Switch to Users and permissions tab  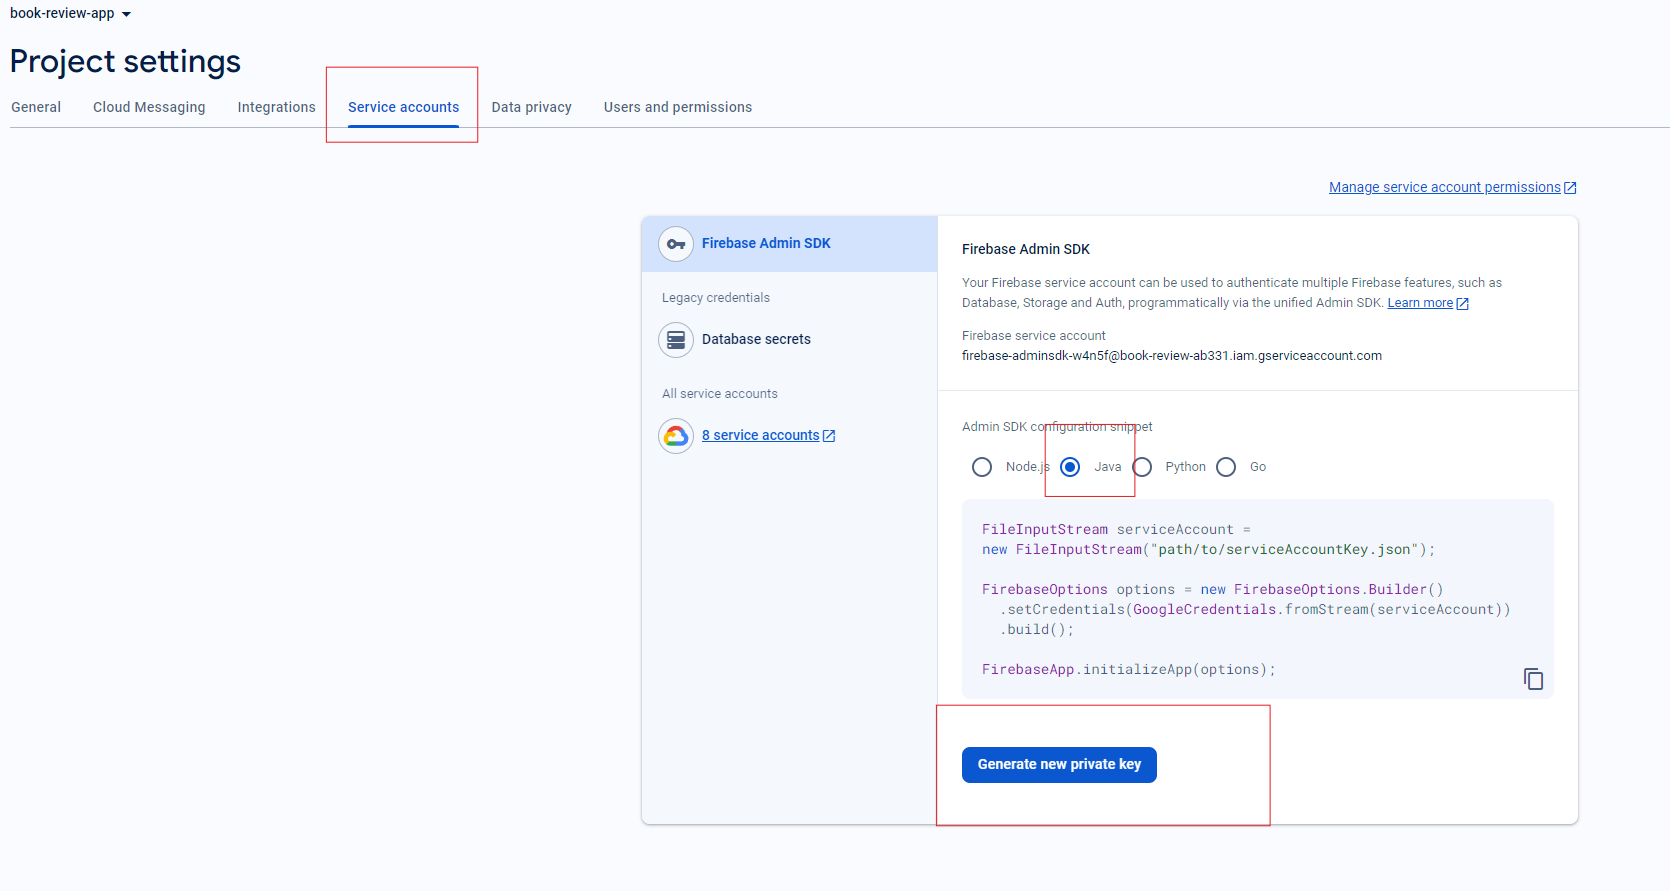678,107
